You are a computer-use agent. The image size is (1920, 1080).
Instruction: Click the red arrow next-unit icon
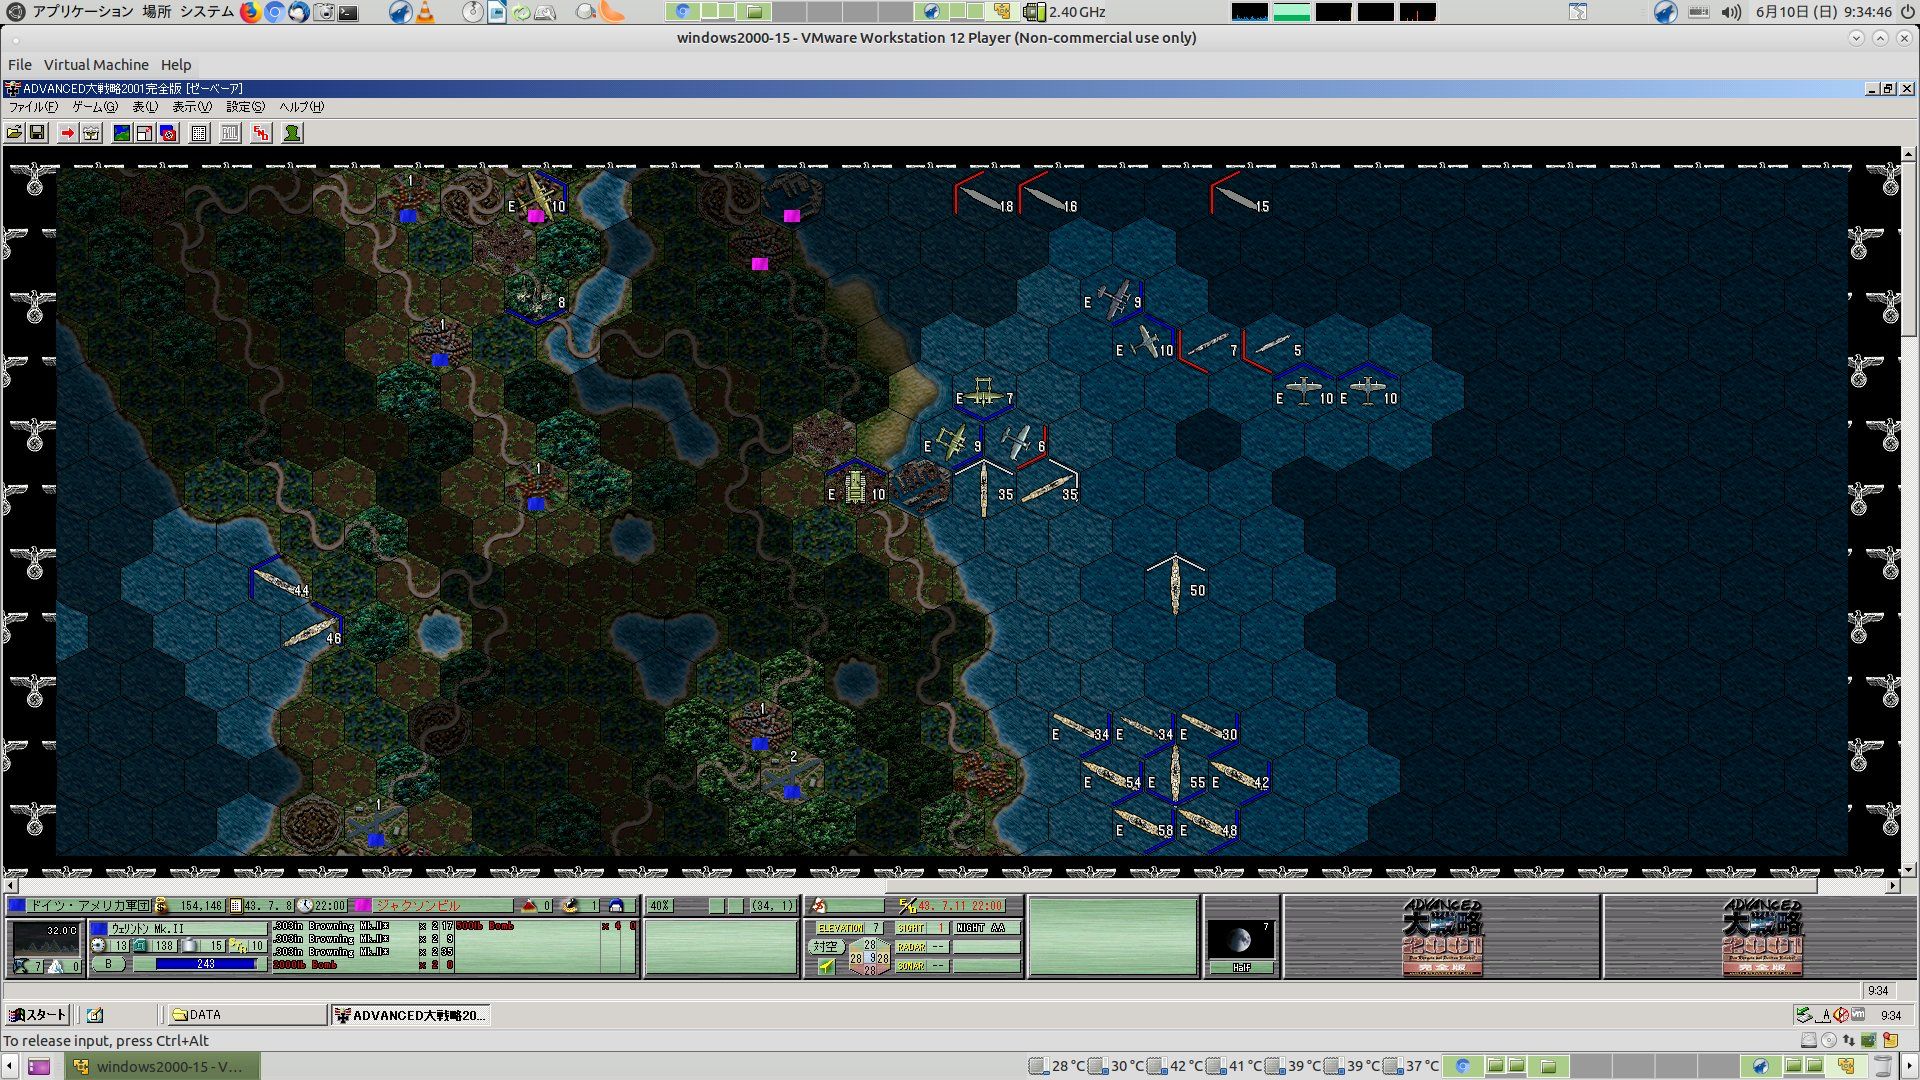67,133
